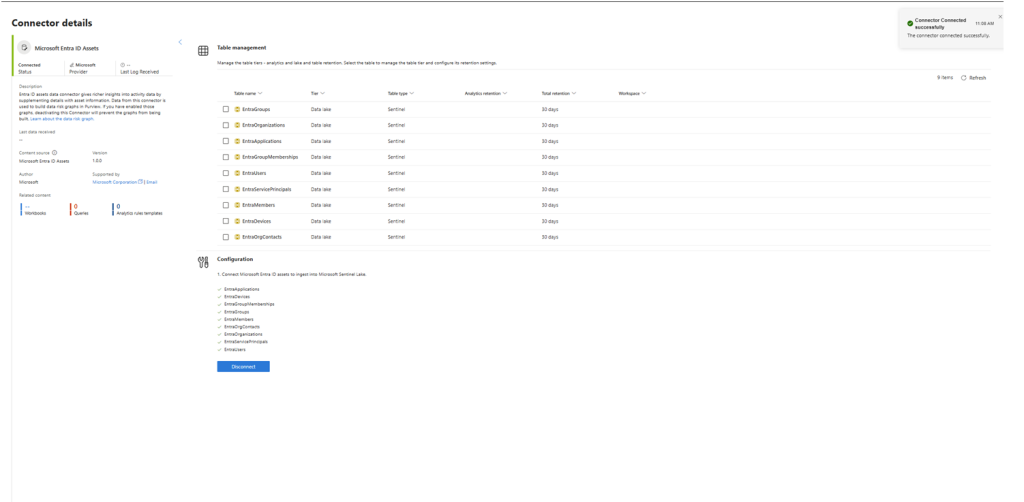Expand the Tier column header dropdown

pyautogui.click(x=318, y=93)
